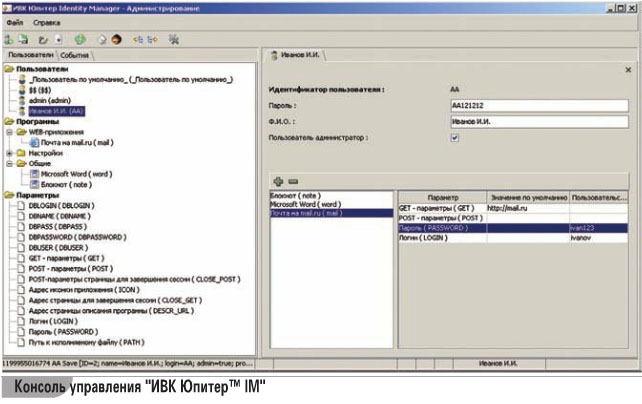Select the Логин ( LOGIN ) table row
The height and width of the screenshot is (404, 642).
click(513, 238)
